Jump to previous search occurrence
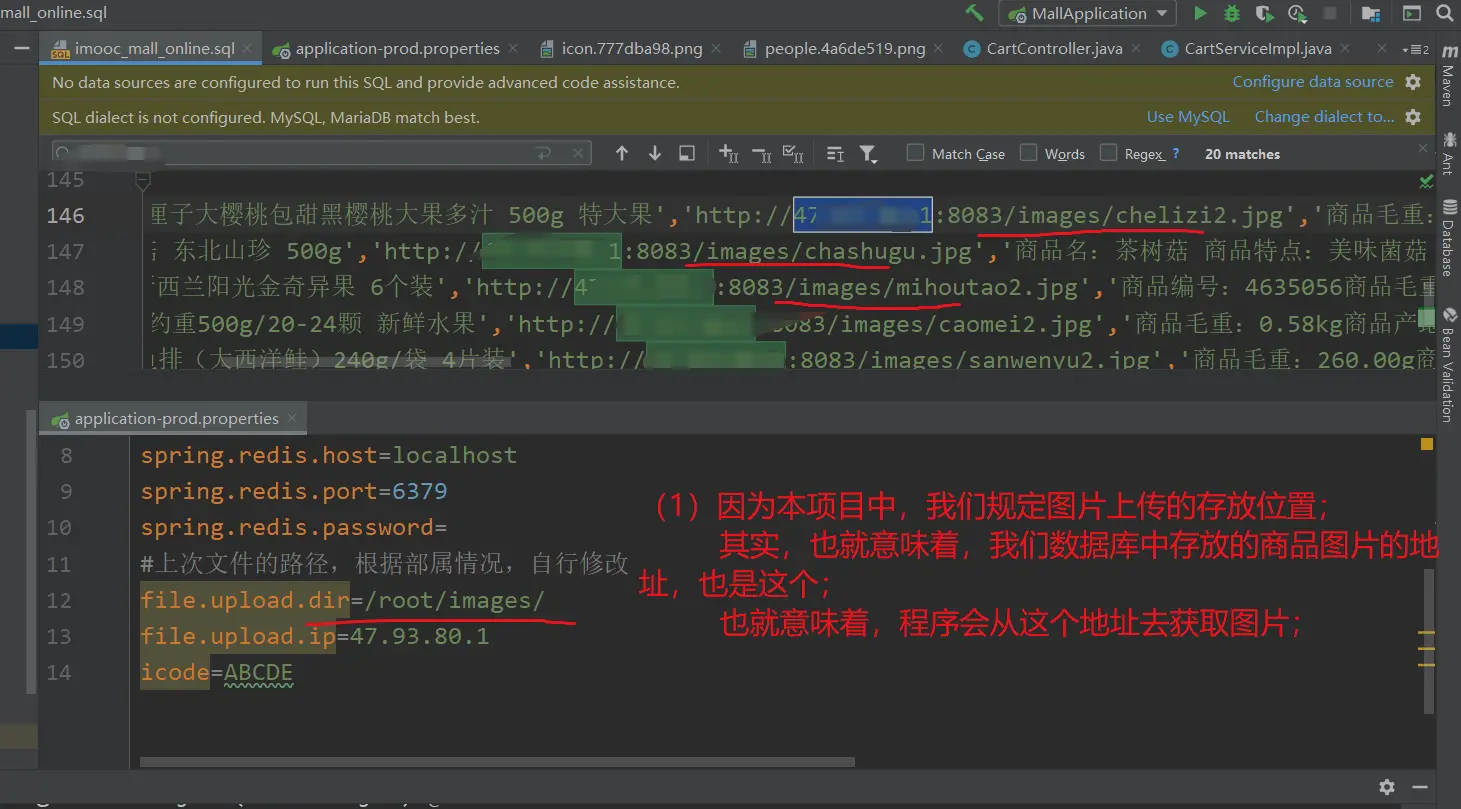This screenshot has width=1461, height=809. click(622, 153)
